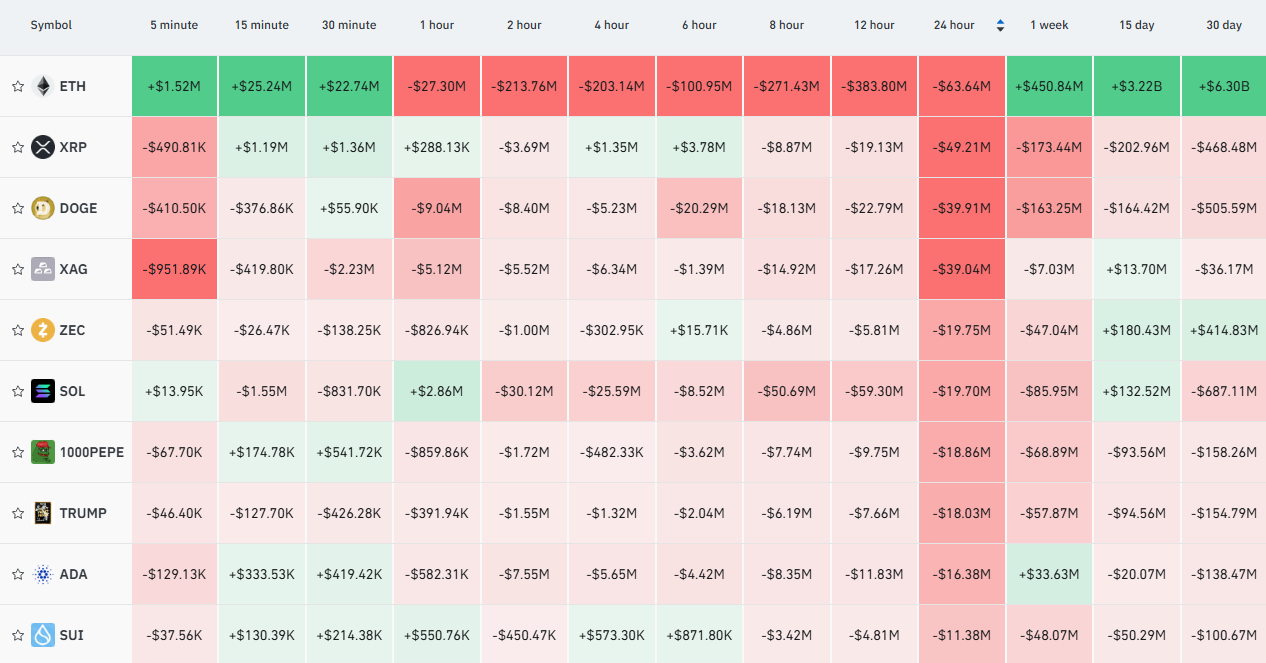
Task: Click the red XAG 5 minute cell
Action: click(174, 269)
